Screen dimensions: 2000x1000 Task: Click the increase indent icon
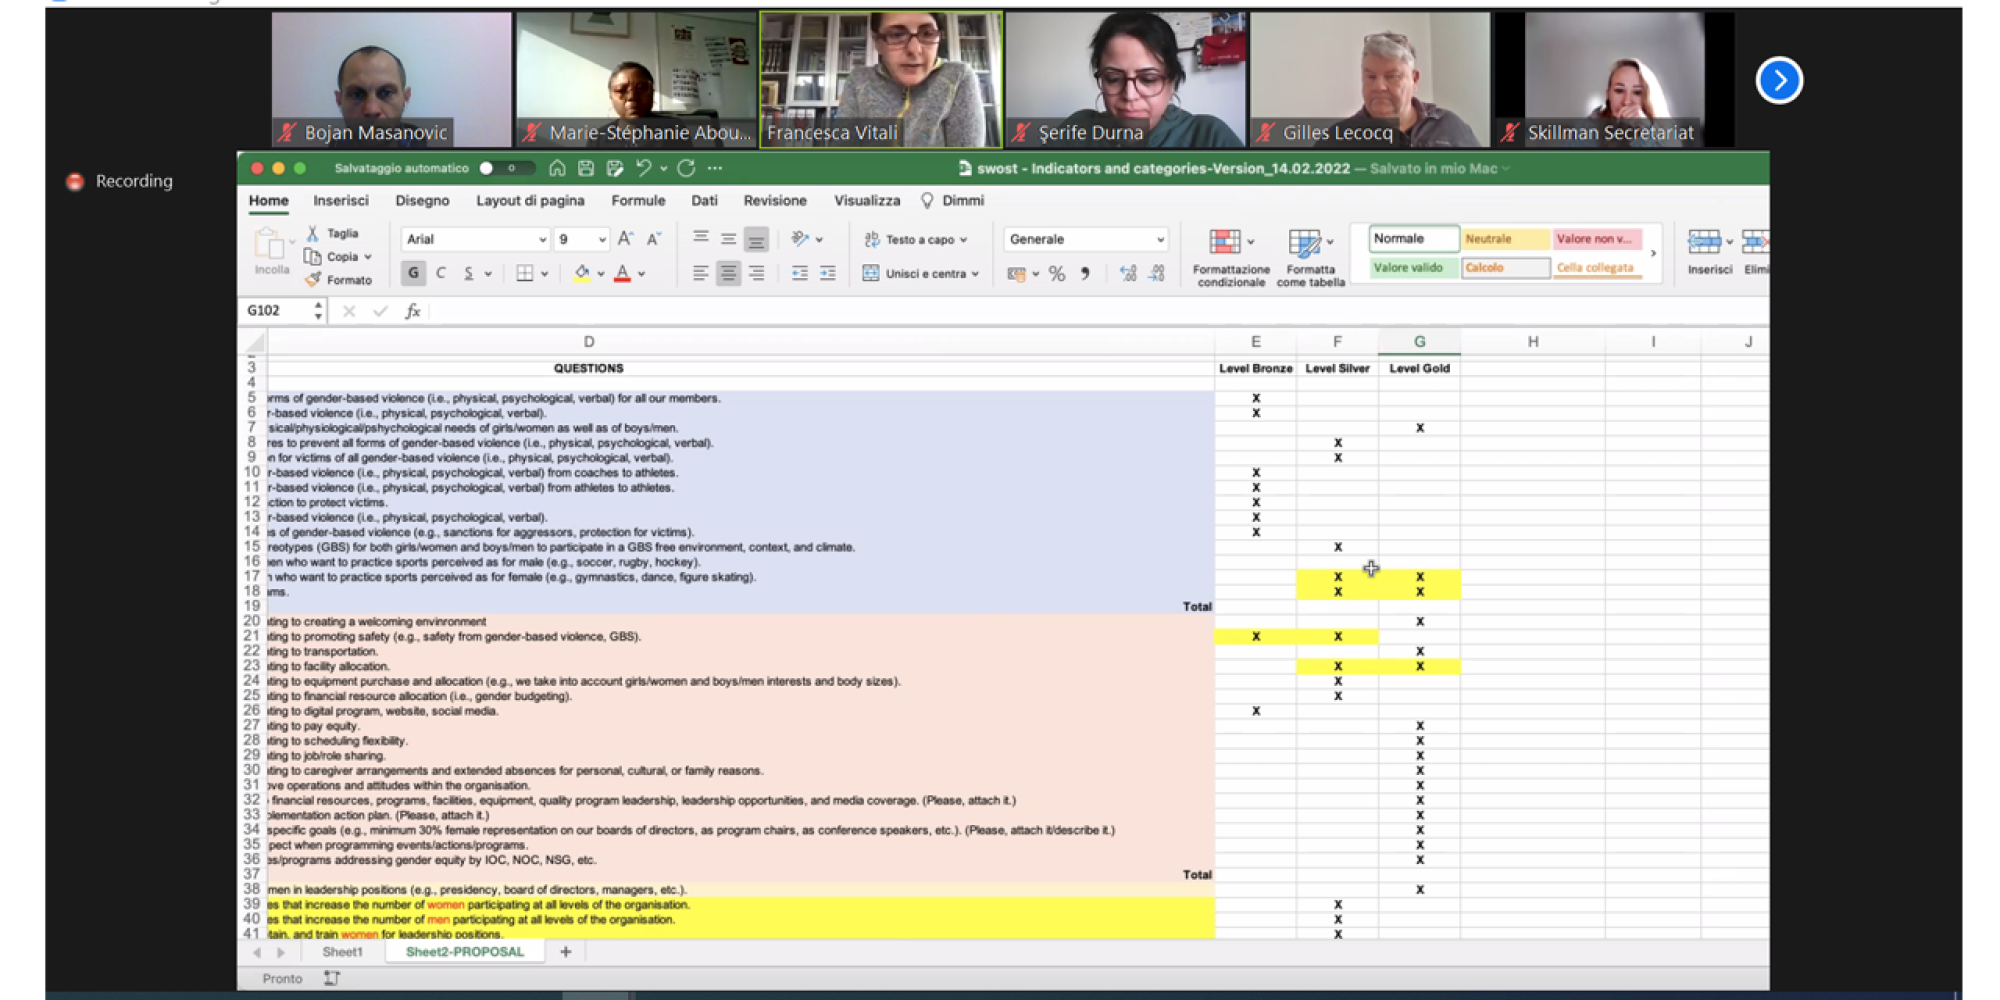(x=827, y=274)
